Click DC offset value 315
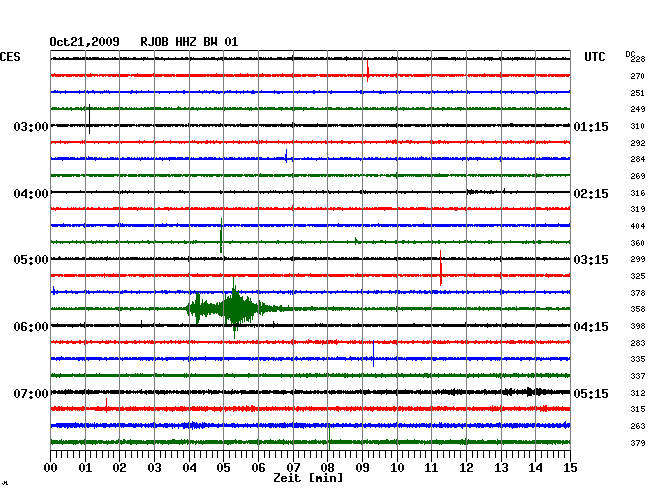Image resolution: width=650 pixels, height=494 pixels. pos(638,409)
